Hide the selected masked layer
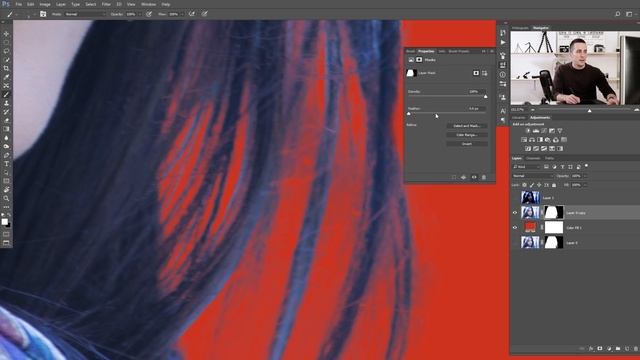Viewport: 640px width, 360px height. [x=515, y=213]
